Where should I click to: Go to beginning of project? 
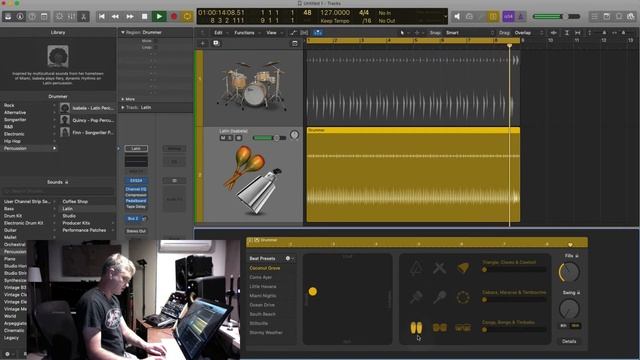tap(102, 16)
